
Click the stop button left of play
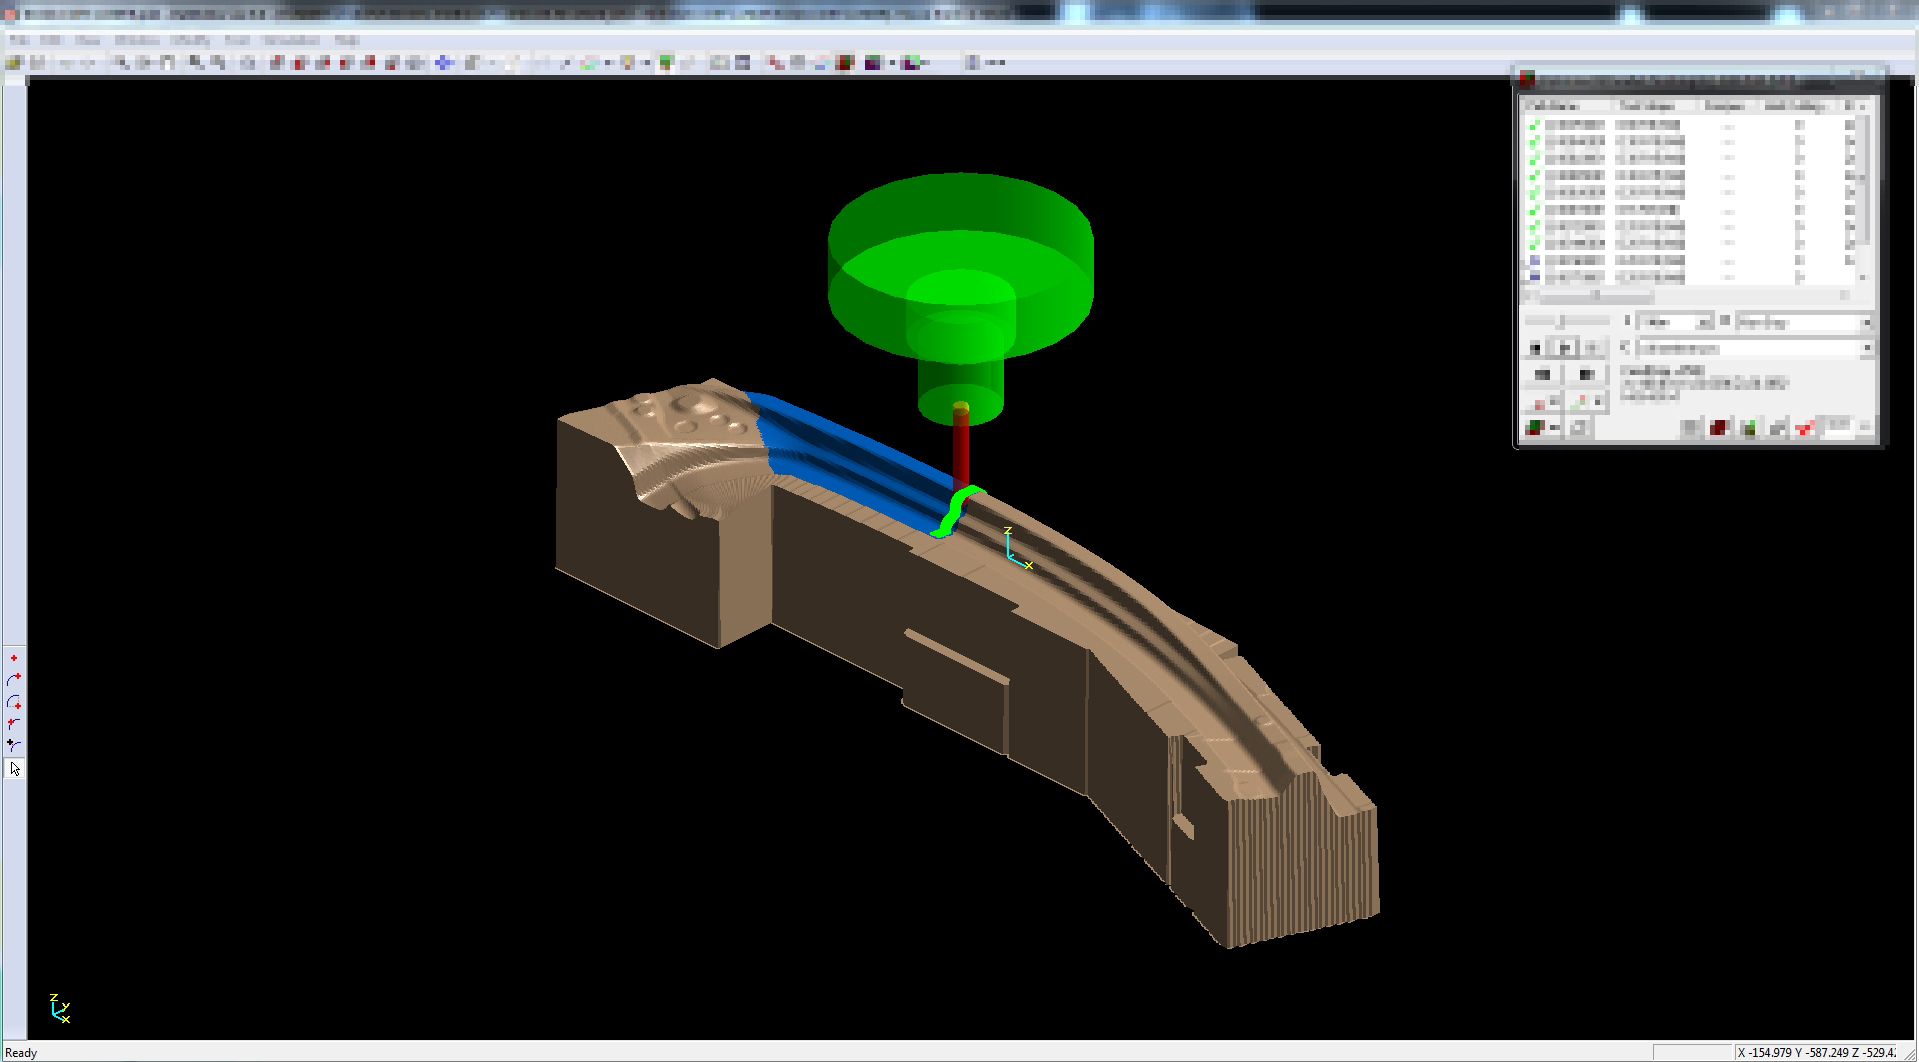(x=1535, y=348)
